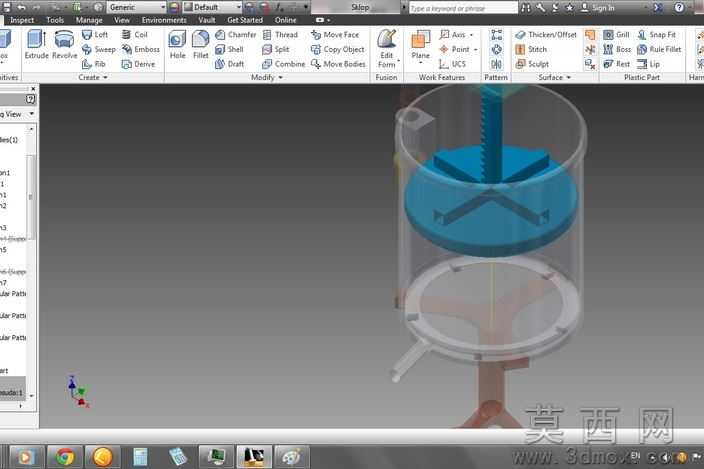Click the Help question mark icon
Screen dimensions: 704x469
pos(679,7)
